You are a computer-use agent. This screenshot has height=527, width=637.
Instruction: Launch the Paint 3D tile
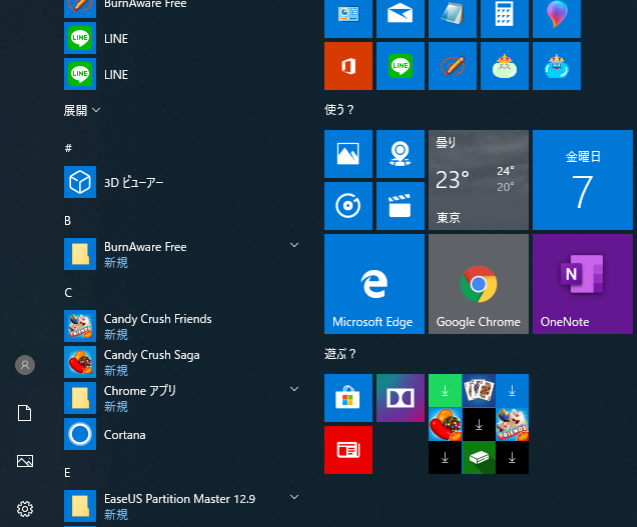click(557, 19)
